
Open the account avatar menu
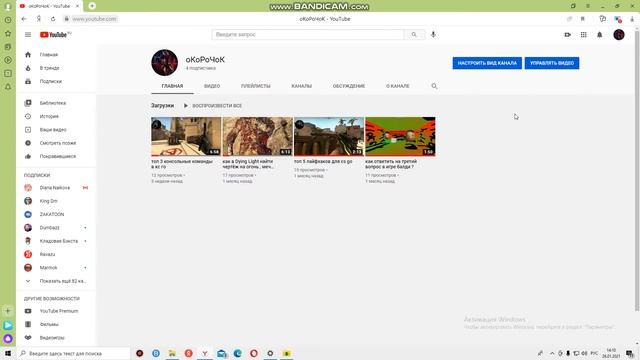619,35
